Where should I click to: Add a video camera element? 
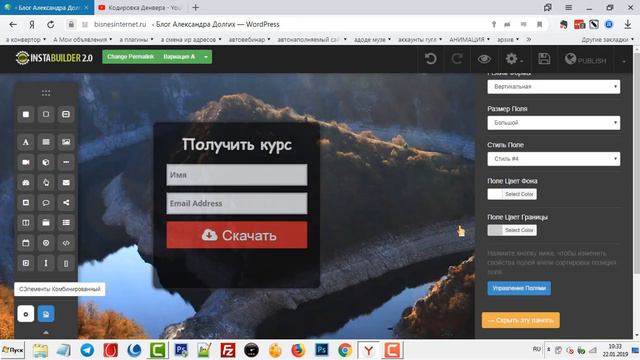(x=26, y=162)
